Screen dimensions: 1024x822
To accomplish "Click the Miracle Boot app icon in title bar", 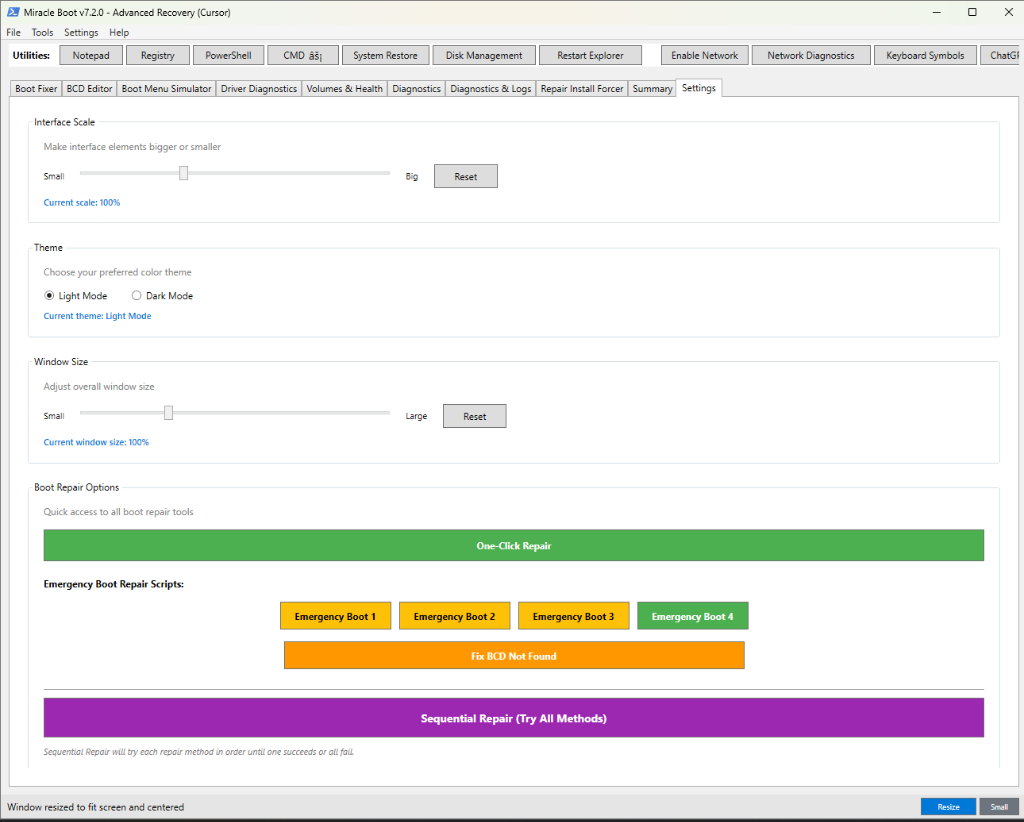I will click(x=13, y=12).
